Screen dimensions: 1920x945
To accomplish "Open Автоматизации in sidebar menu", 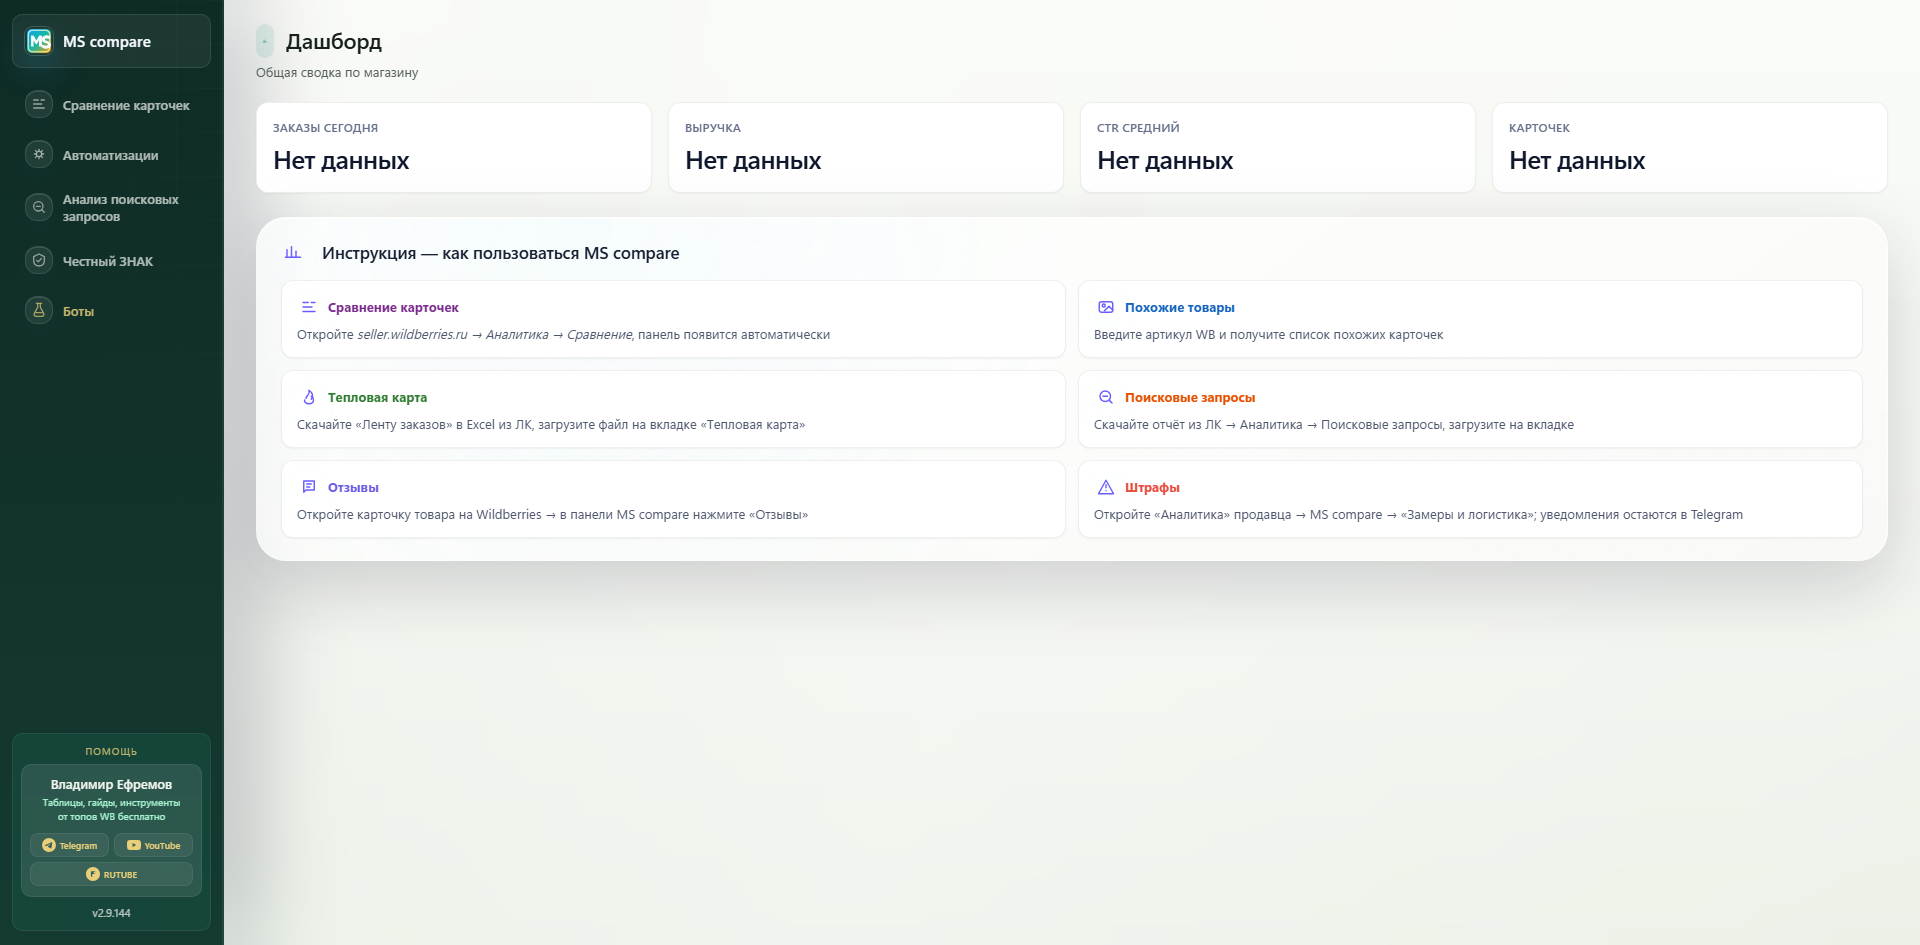I will (x=112, y=155).
